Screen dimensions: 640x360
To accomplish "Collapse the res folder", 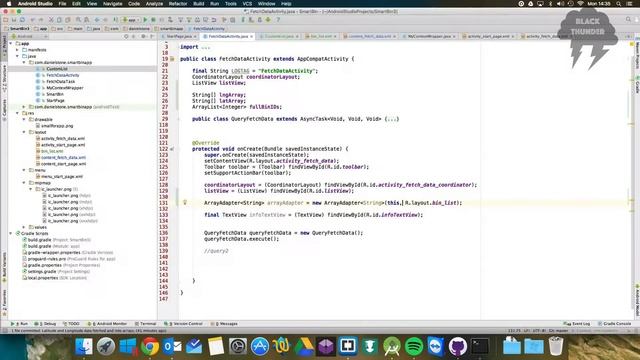I will coord(17,113).
